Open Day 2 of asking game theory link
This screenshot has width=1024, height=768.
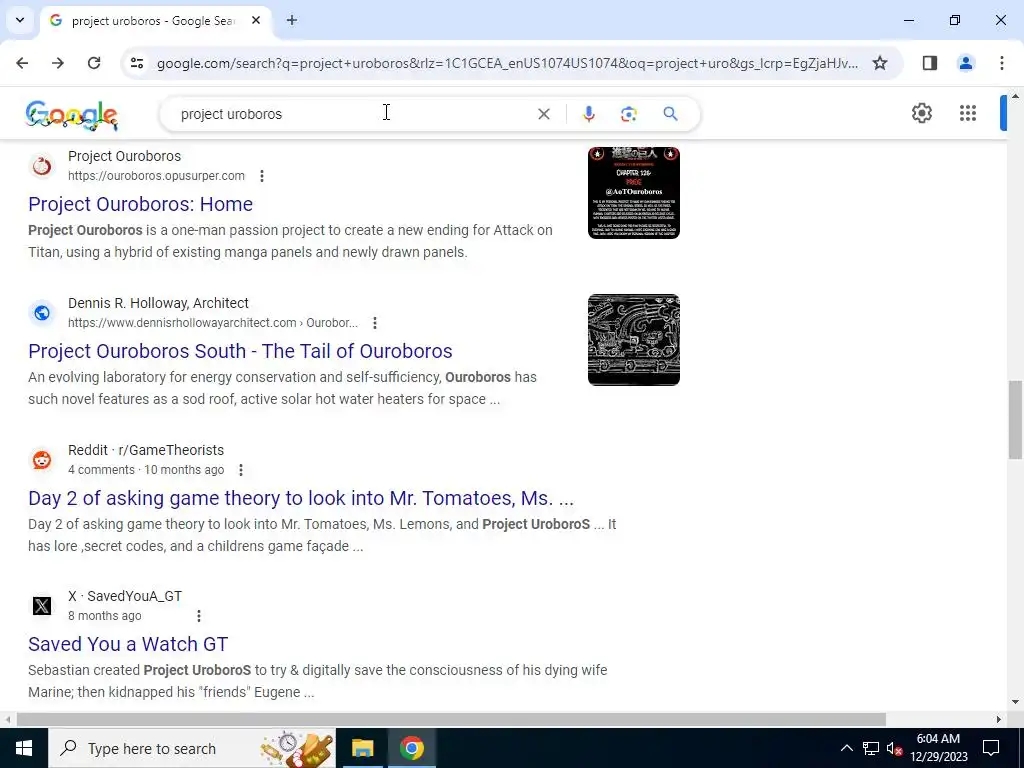coord(301,498)
